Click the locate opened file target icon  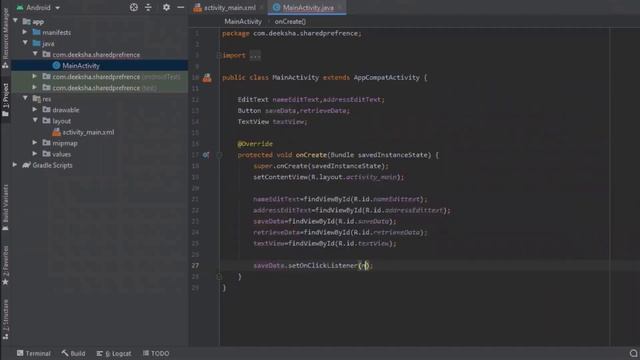click(x=133, y=7)
